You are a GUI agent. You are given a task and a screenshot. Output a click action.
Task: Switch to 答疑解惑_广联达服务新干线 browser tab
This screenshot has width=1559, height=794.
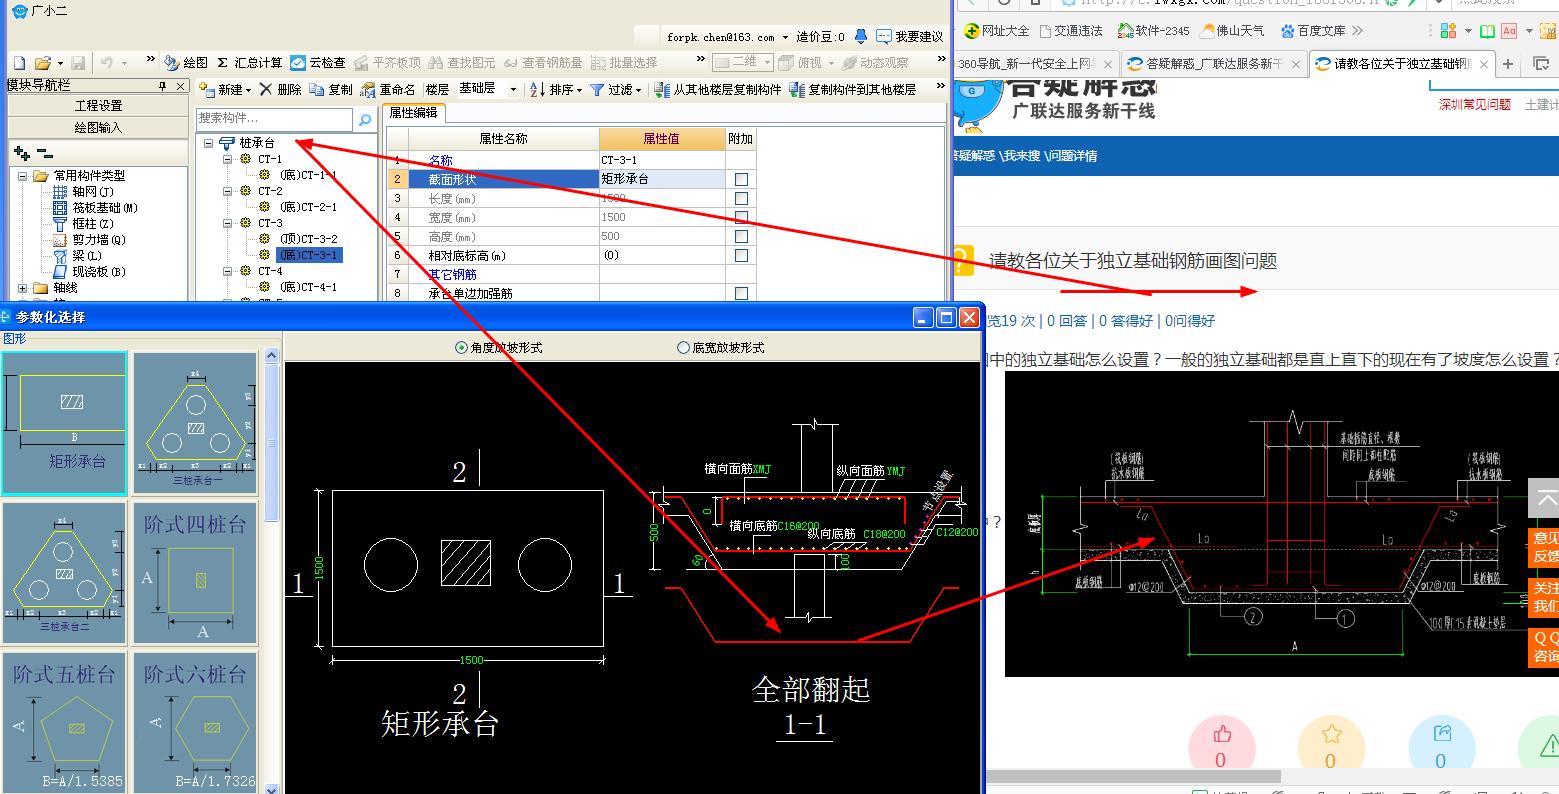[1214, 64]
